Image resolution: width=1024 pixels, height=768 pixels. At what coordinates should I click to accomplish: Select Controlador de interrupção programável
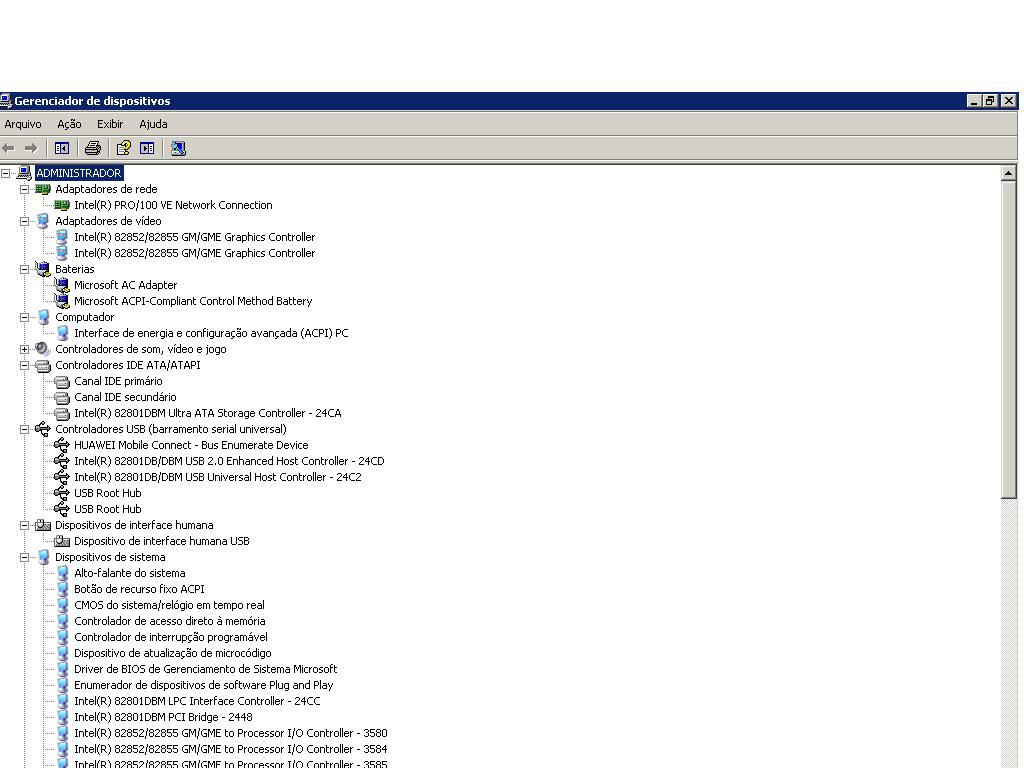(170, 637)
